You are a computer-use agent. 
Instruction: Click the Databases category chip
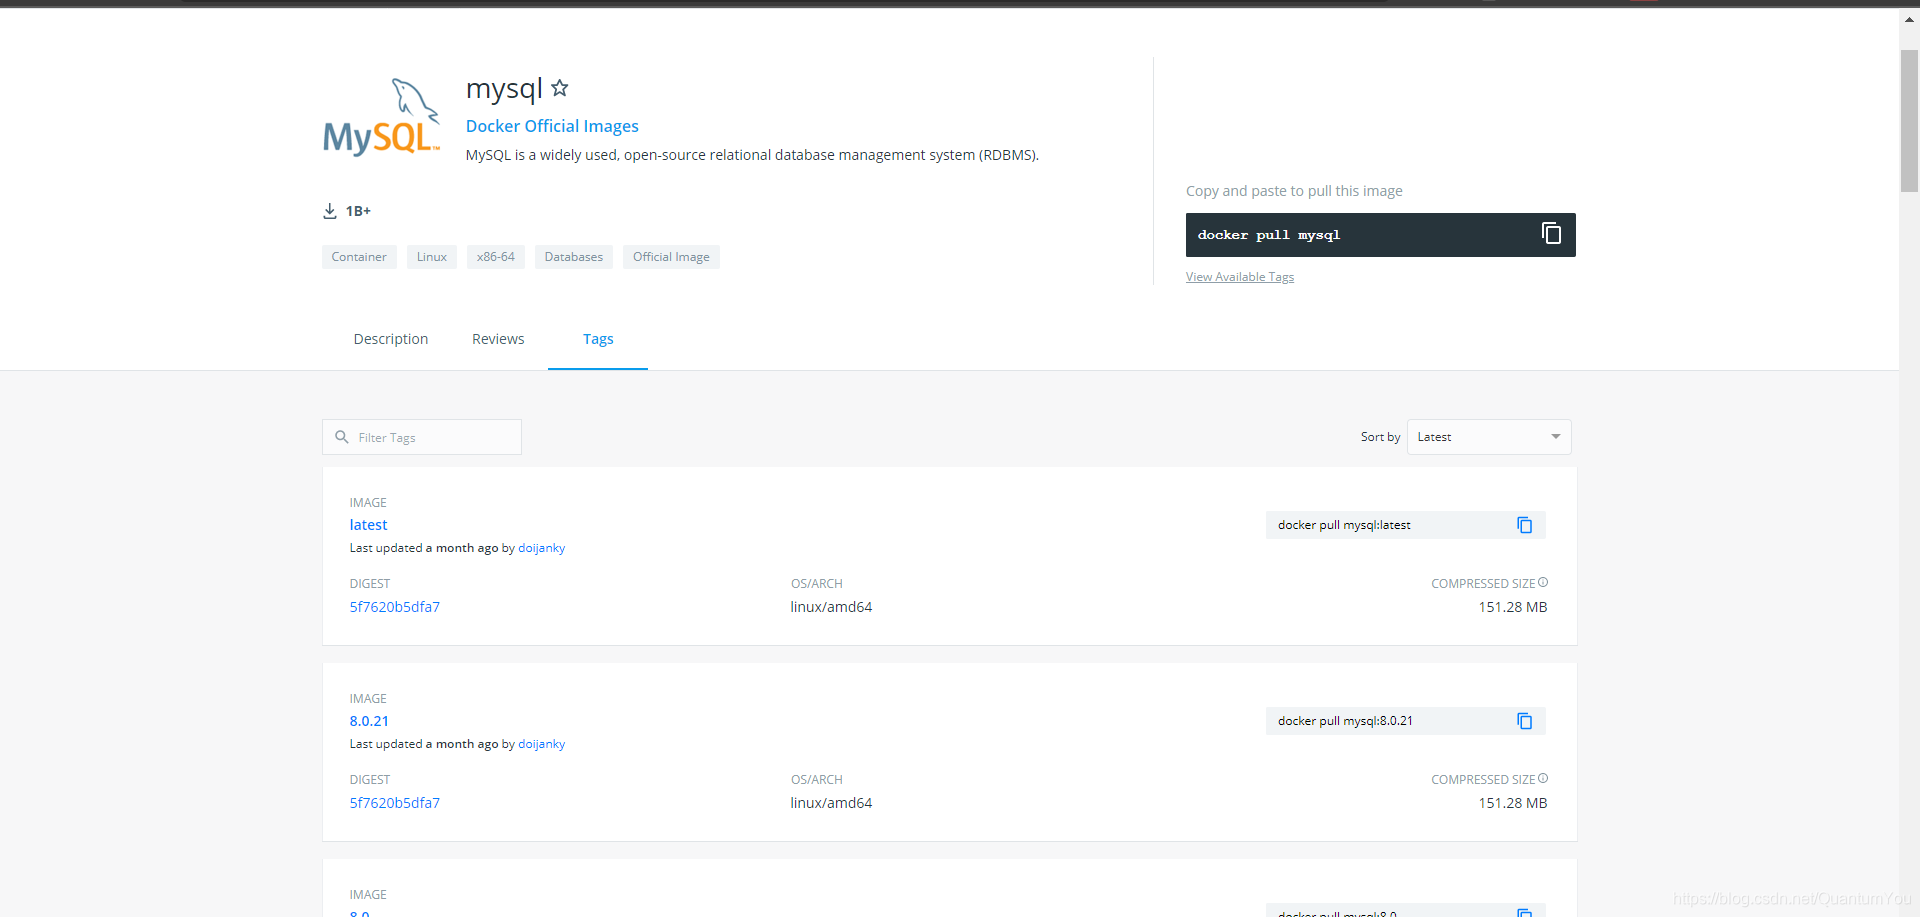[x=574, y=257]
